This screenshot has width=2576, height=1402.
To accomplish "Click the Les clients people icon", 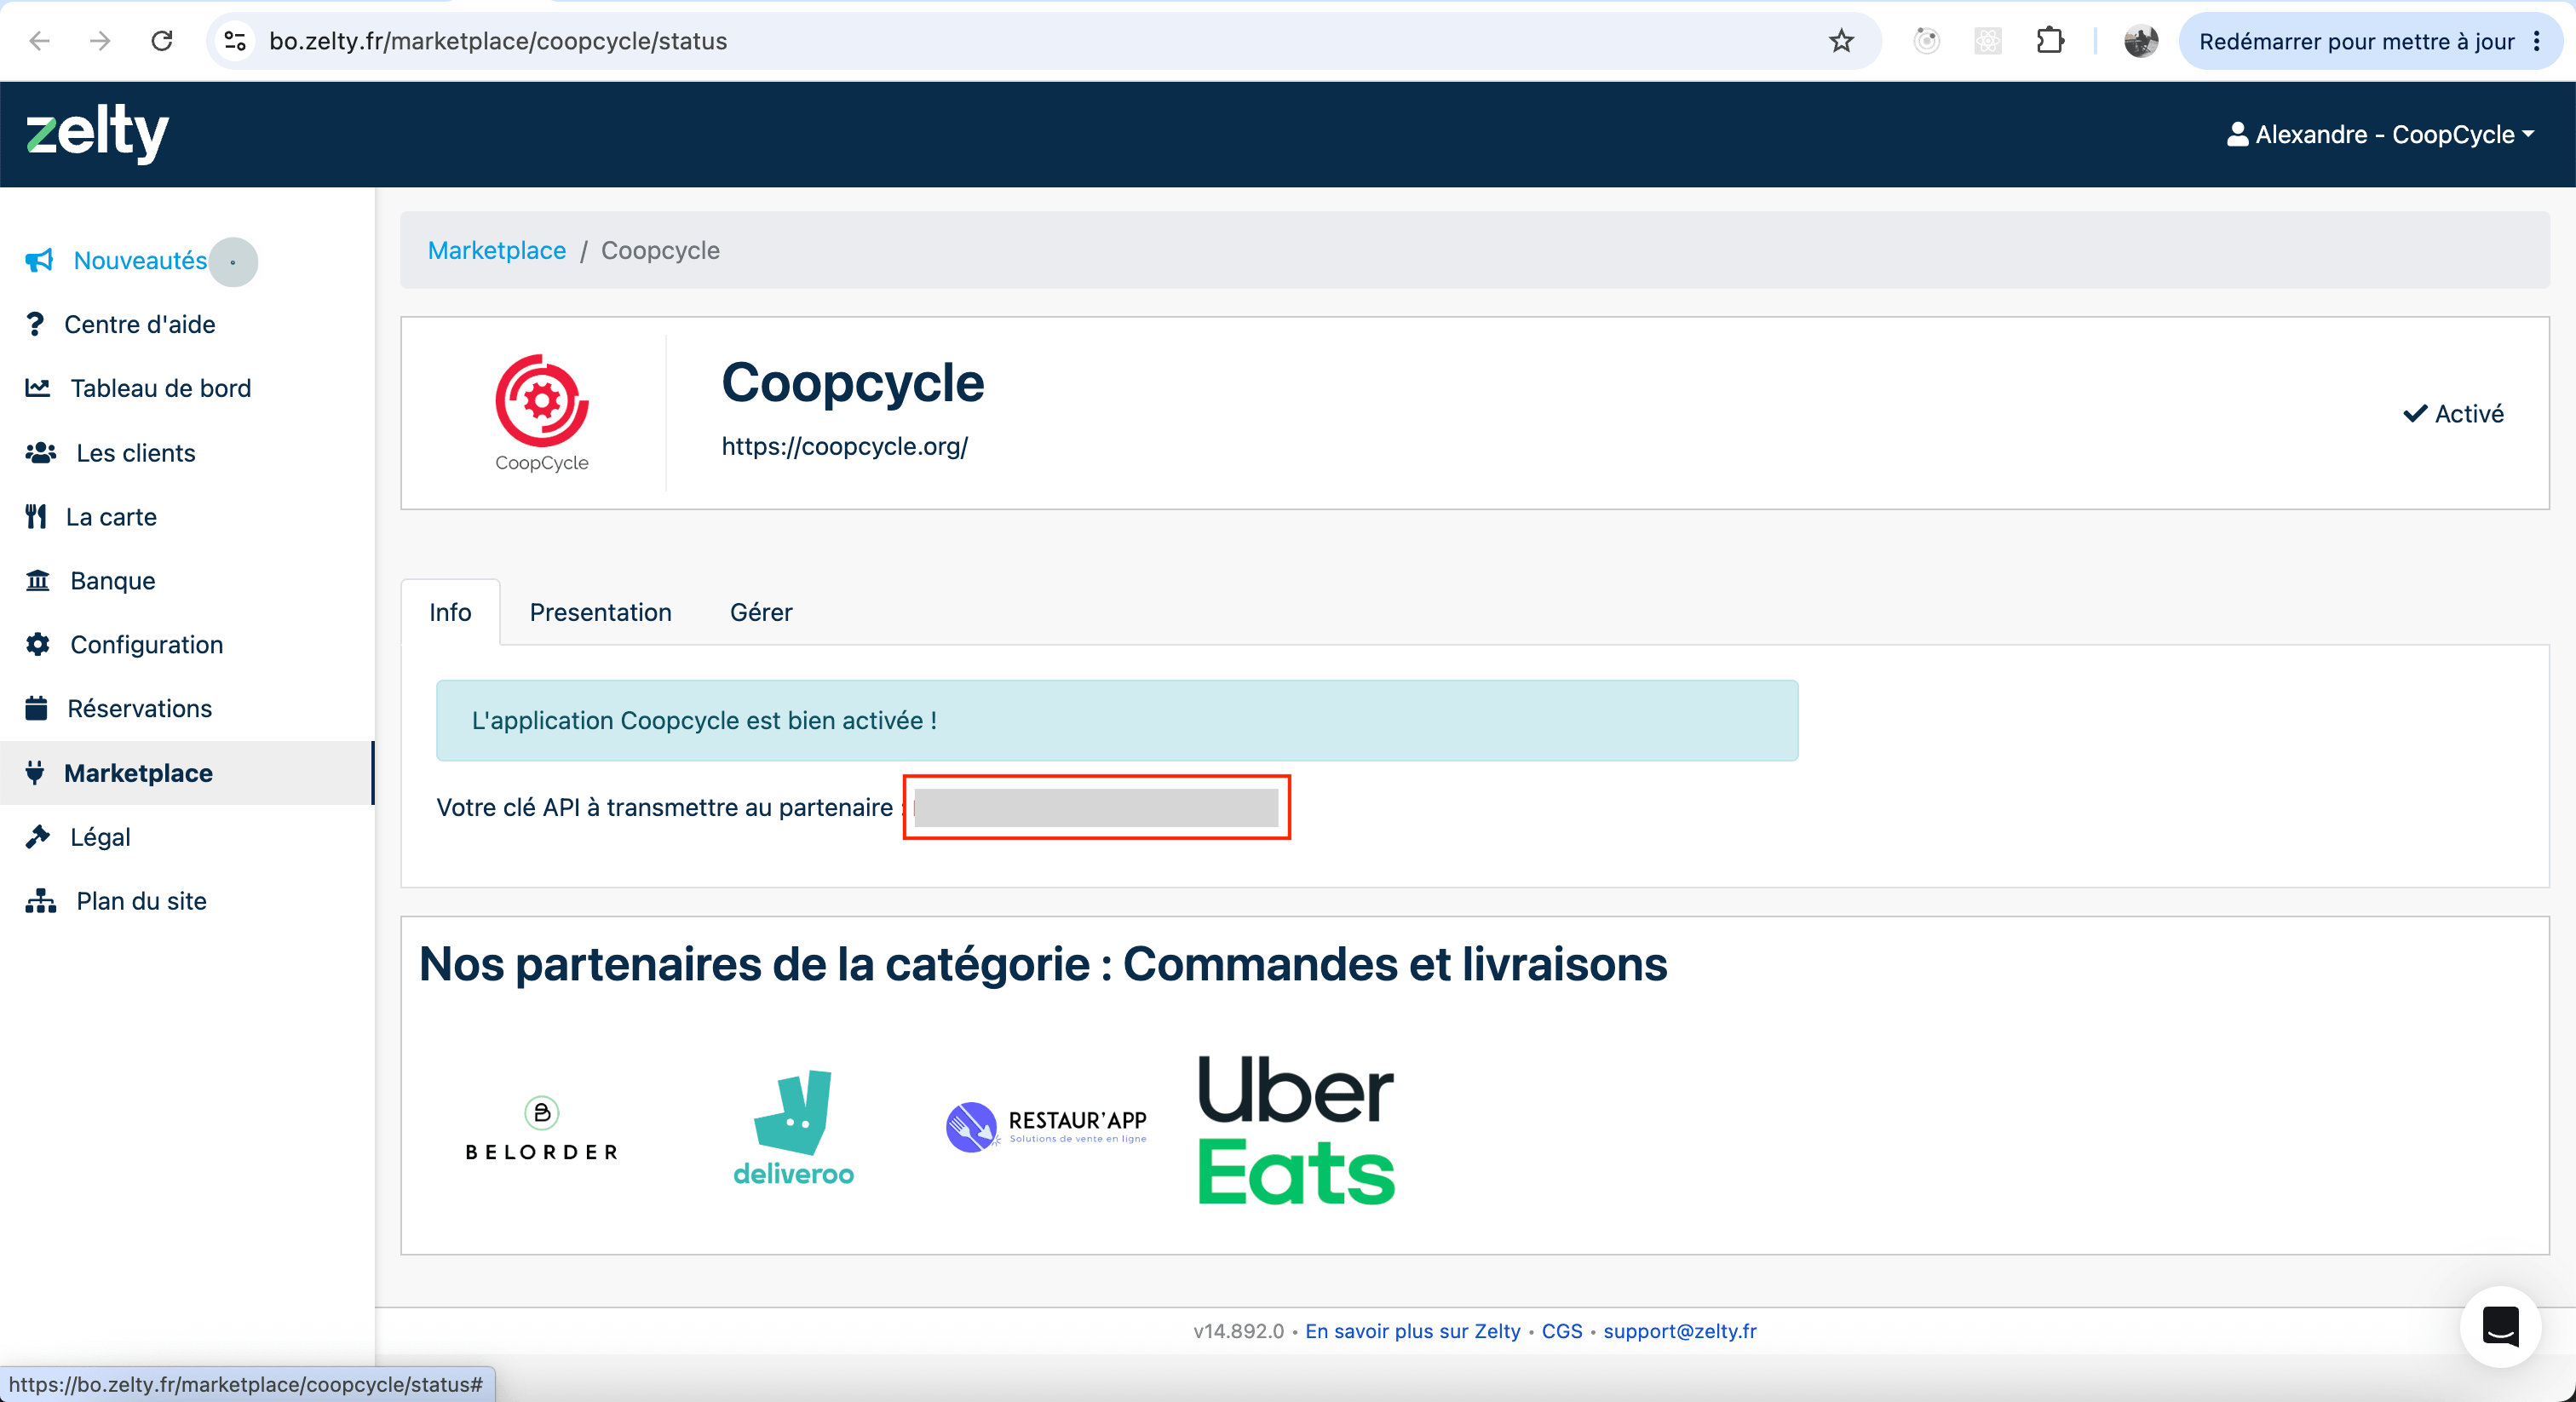I will [x=41, y=453].
